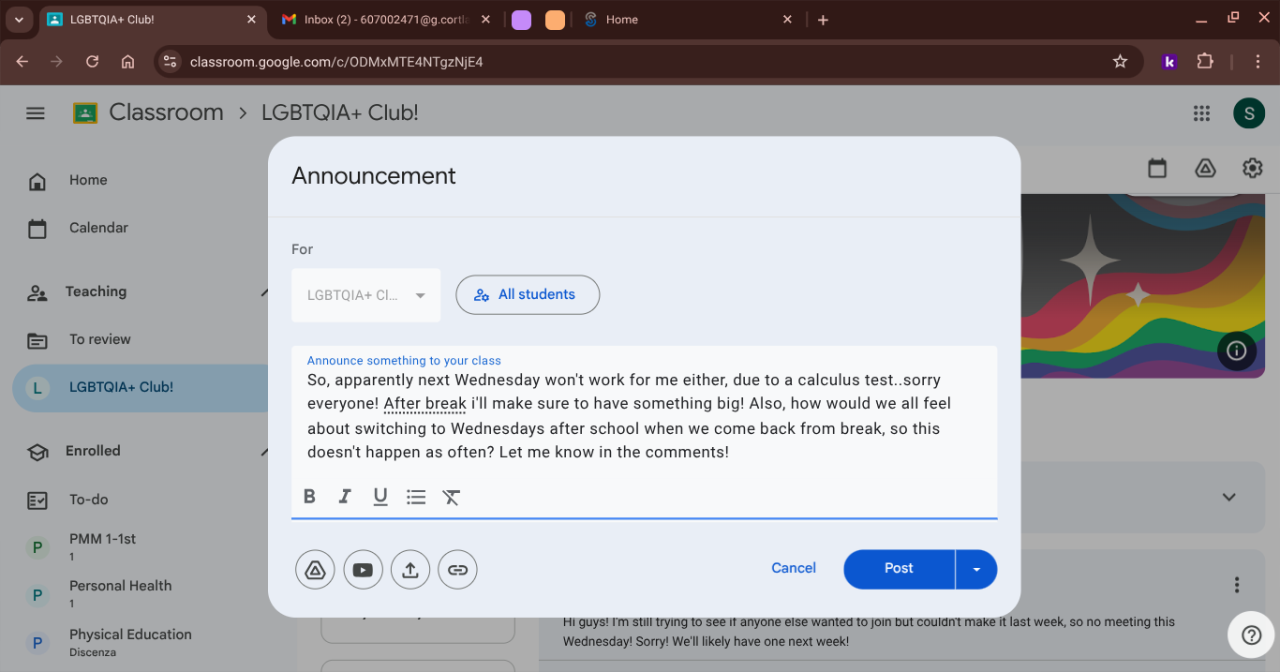Apply italic formatting to text
Viewport: 1280px width, 672px height.
coord(345,497)
